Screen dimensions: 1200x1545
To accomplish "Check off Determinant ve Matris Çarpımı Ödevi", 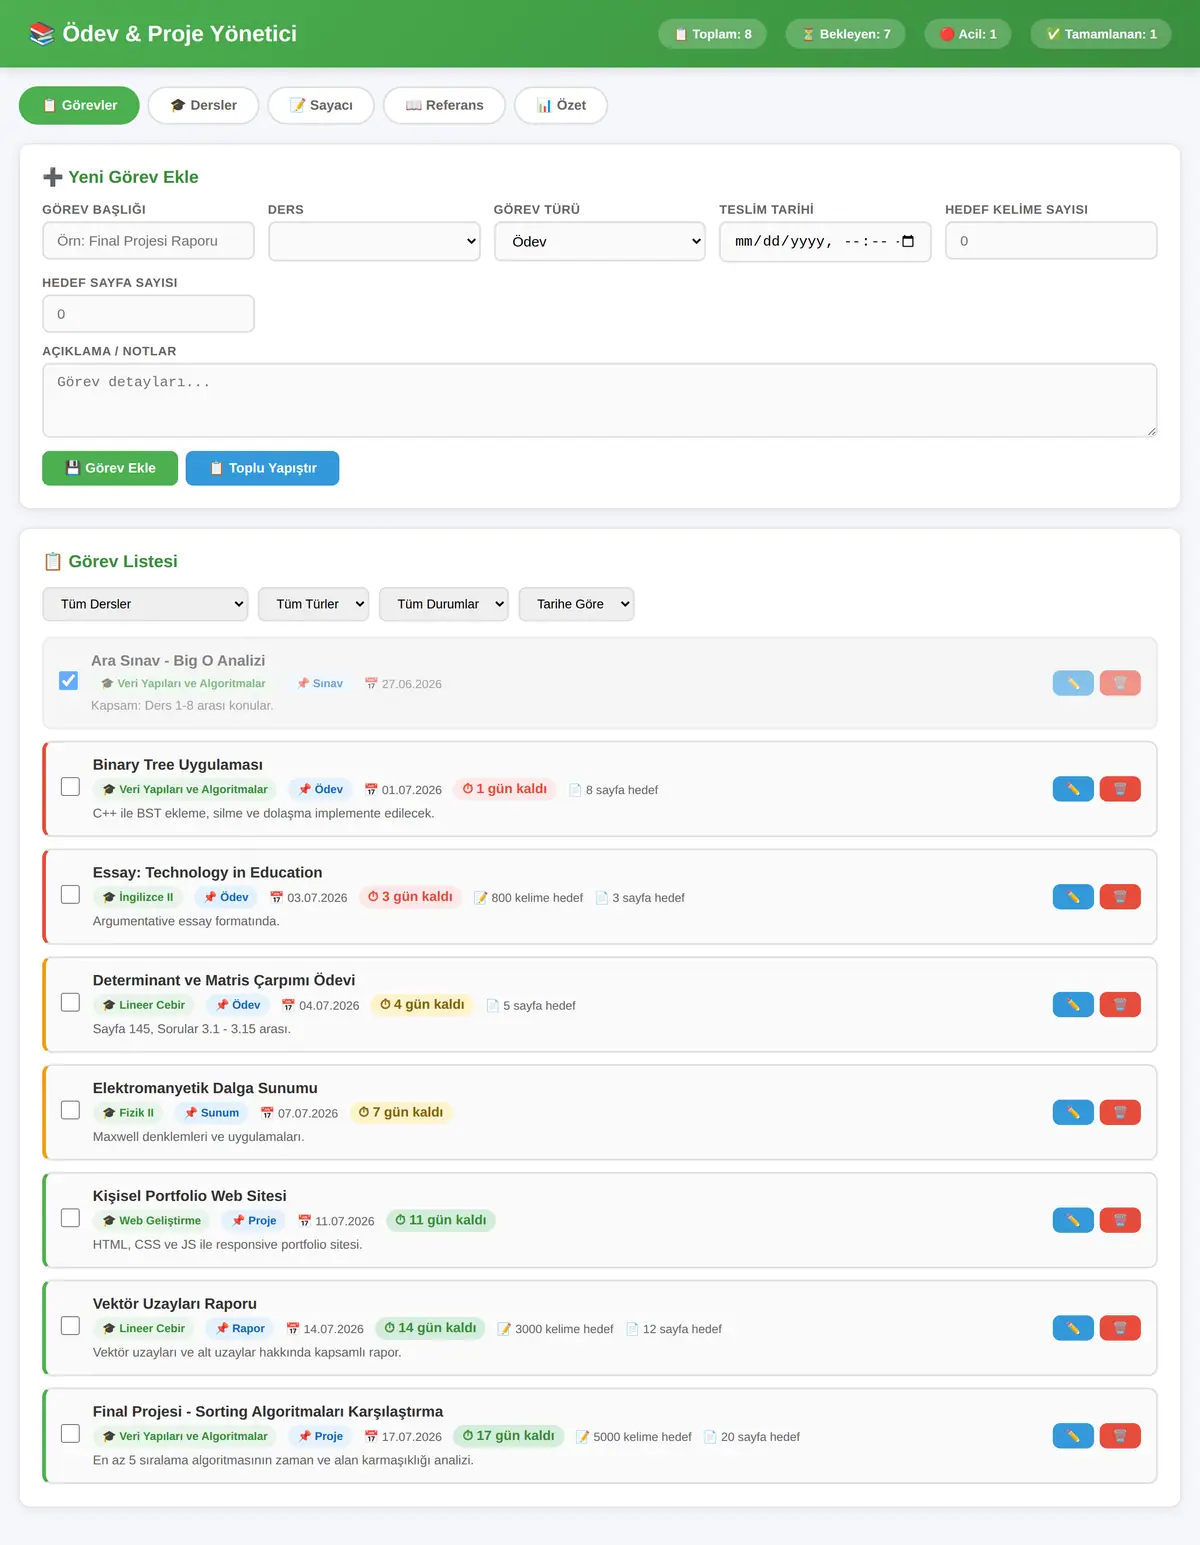I will 70,1002.
